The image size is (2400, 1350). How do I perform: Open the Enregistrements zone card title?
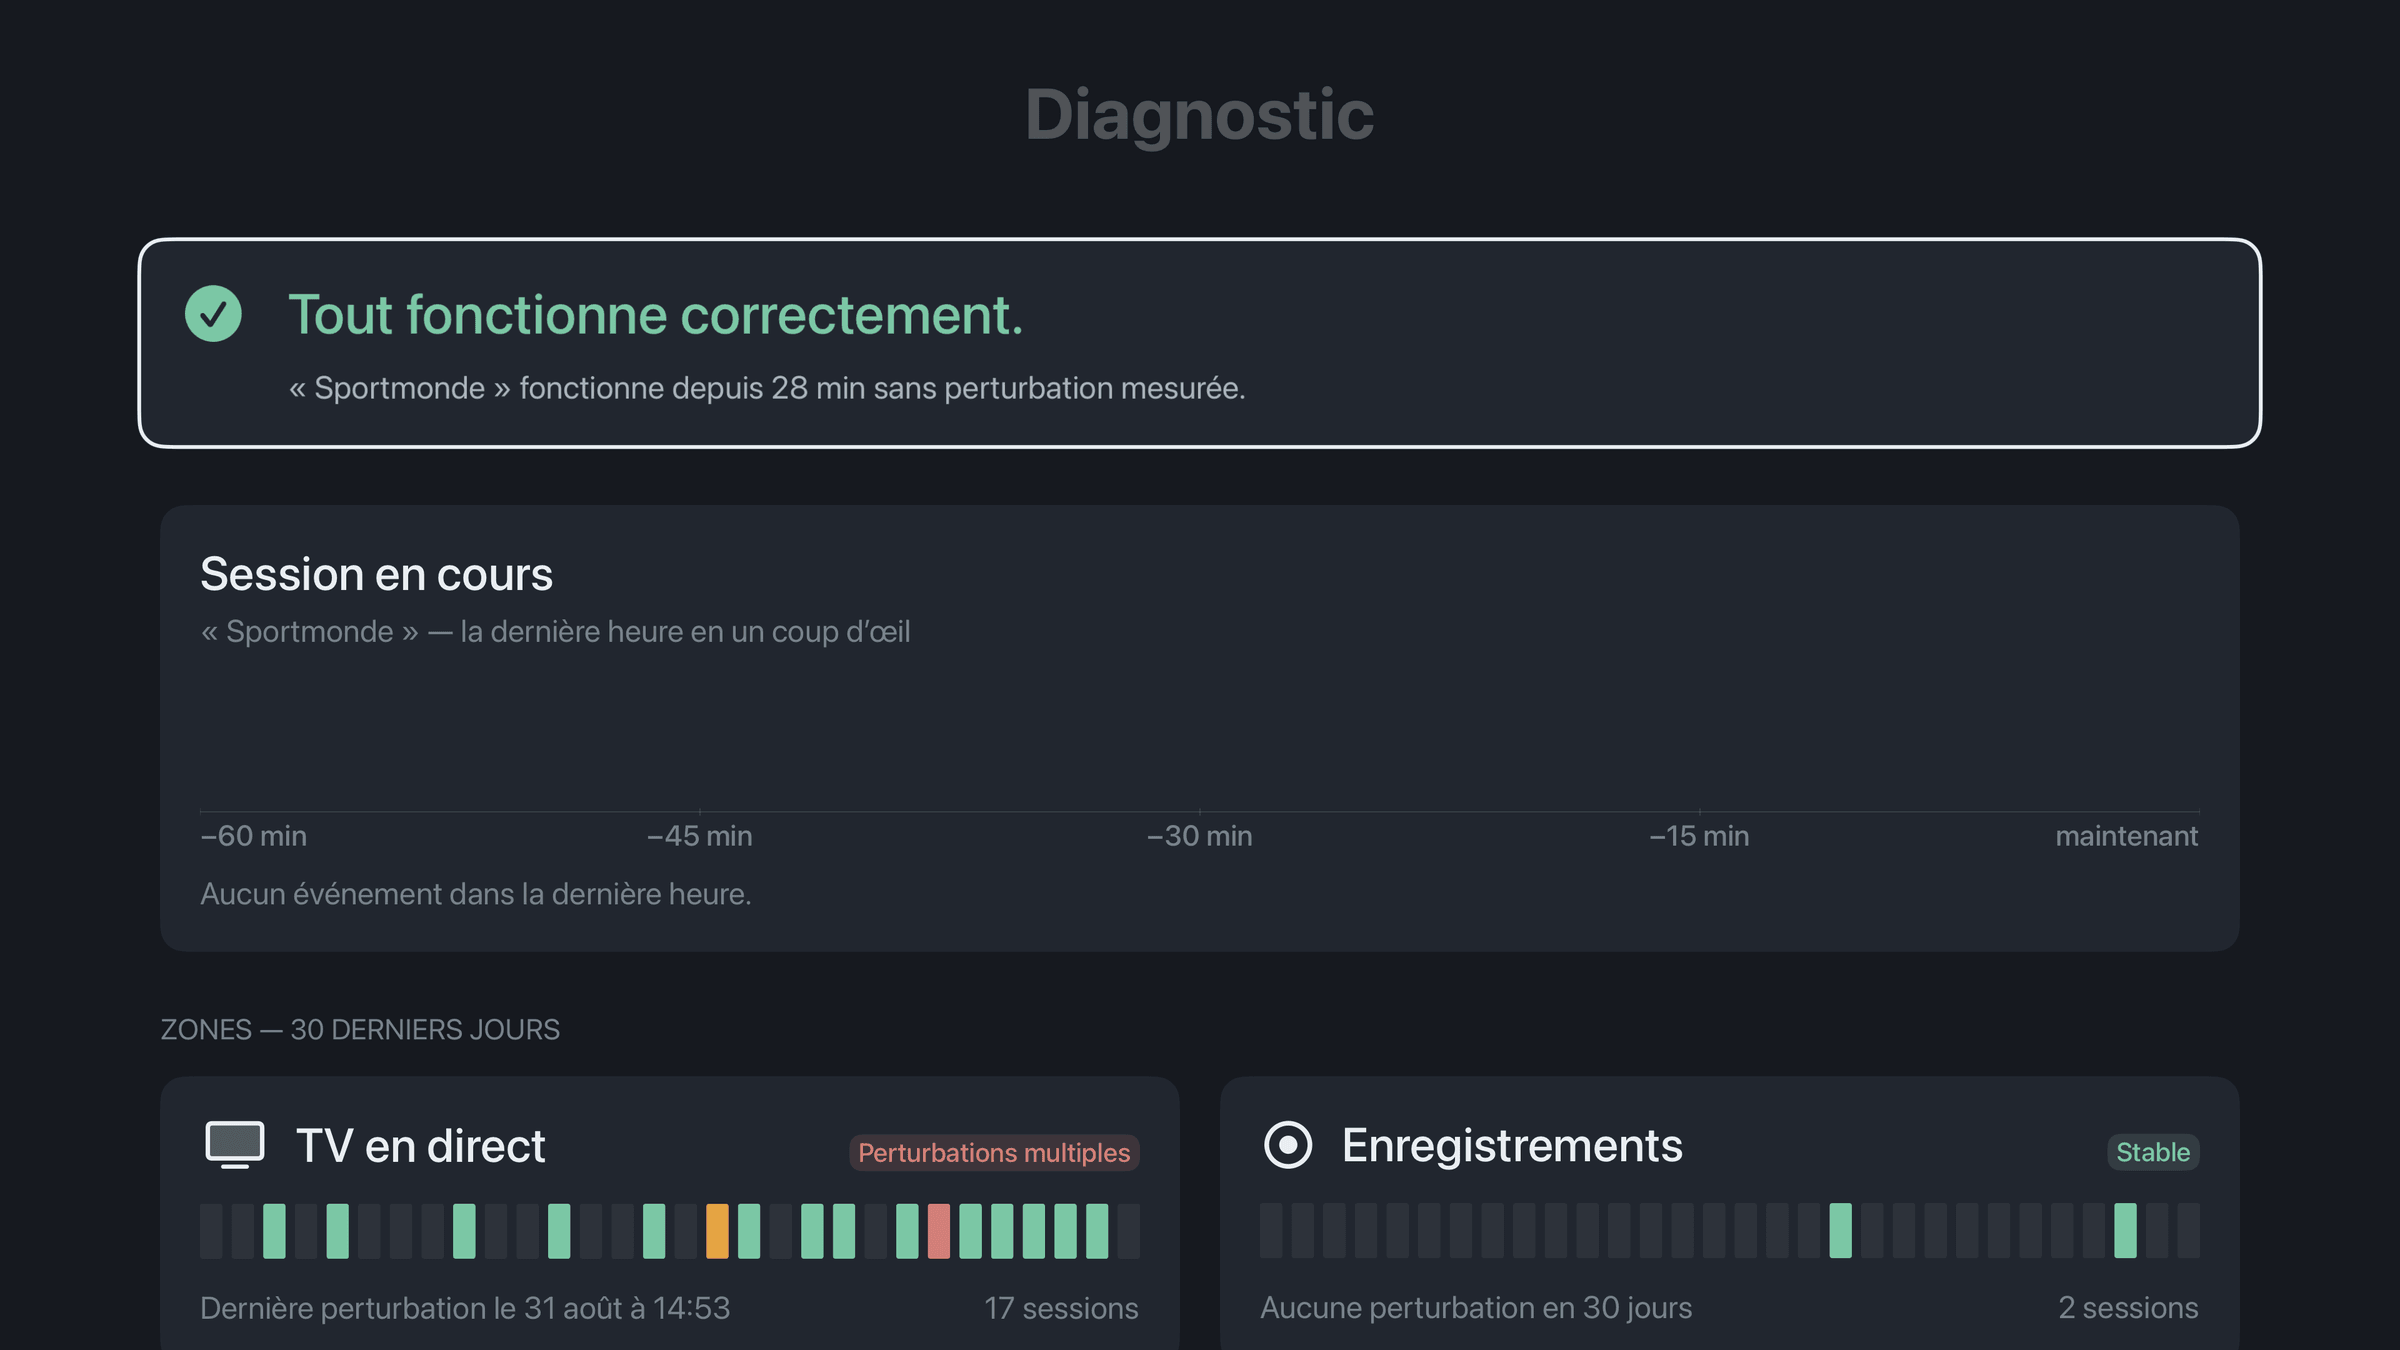pyautogui.click(x=1512, y=1146)
